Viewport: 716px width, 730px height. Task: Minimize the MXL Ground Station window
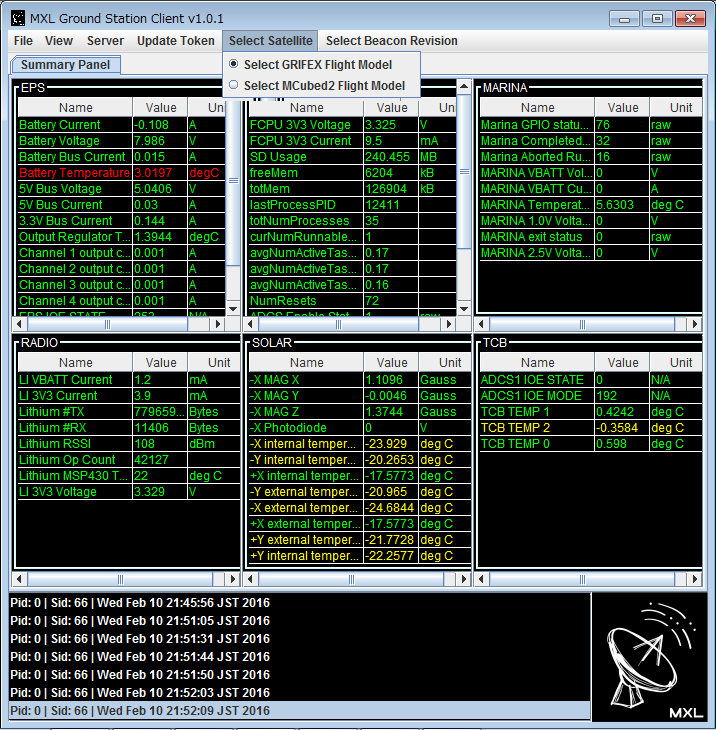pyautogui.click(x=625, y=19)
